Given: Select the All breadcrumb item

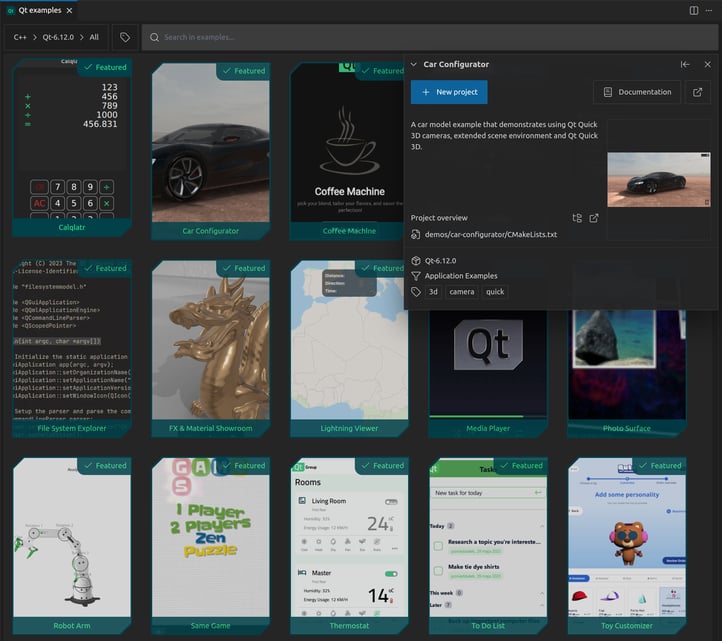Looking at the screenshot, I should 94,37.
